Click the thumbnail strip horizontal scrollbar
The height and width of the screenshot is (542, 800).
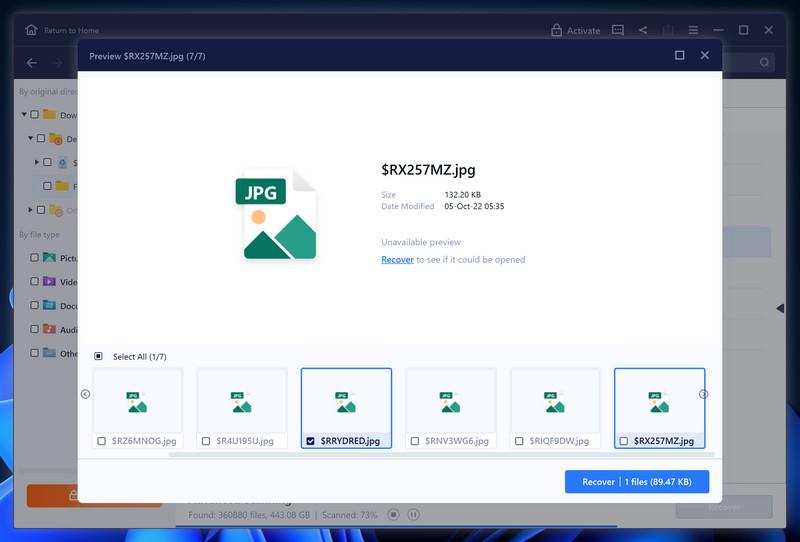click(x=441, y=454)
